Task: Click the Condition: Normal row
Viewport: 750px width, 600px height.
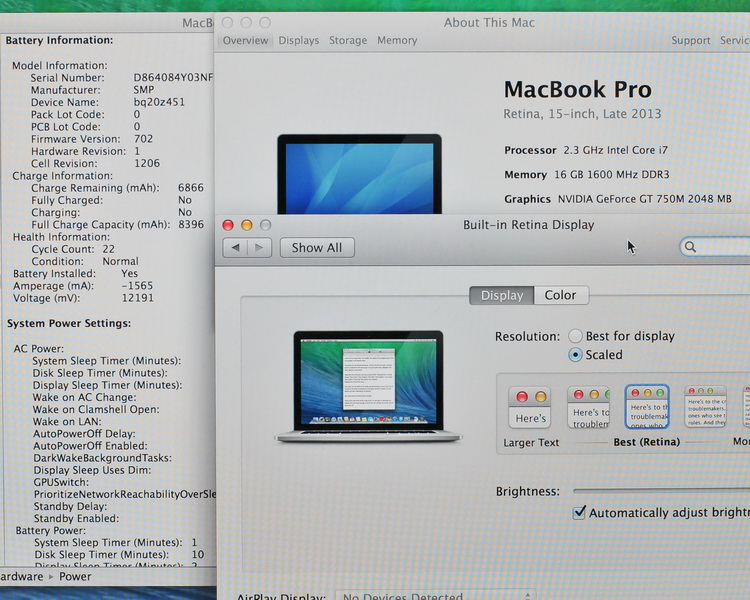Action: tap(85, 261)
